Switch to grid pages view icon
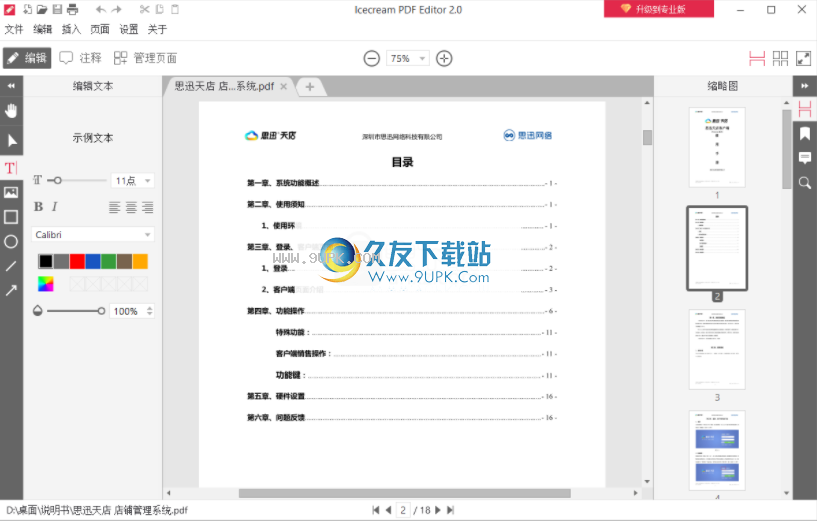817x521 pixels. 780,58
